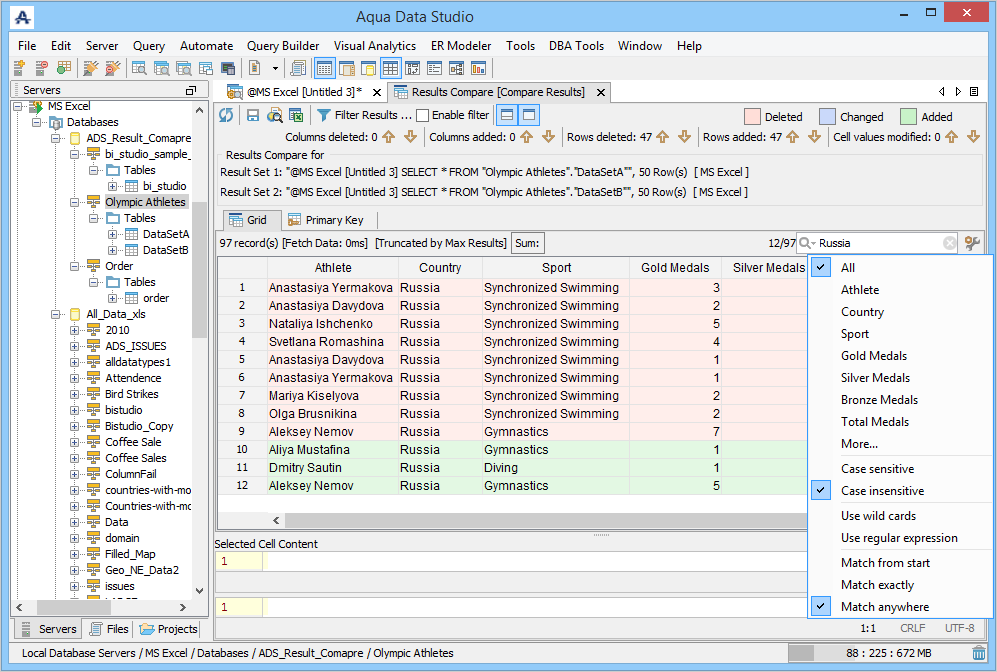997x672 pixels.
Task: Open the search field dropdown magnifier
Action: [806, 243]
